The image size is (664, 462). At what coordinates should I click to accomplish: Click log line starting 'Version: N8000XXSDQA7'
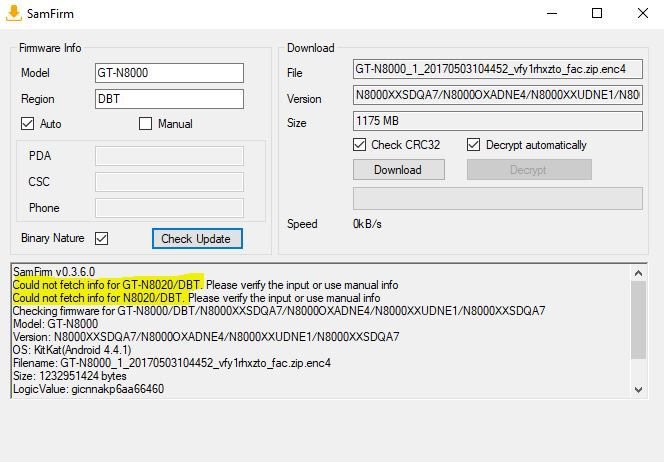pos(206,337)
